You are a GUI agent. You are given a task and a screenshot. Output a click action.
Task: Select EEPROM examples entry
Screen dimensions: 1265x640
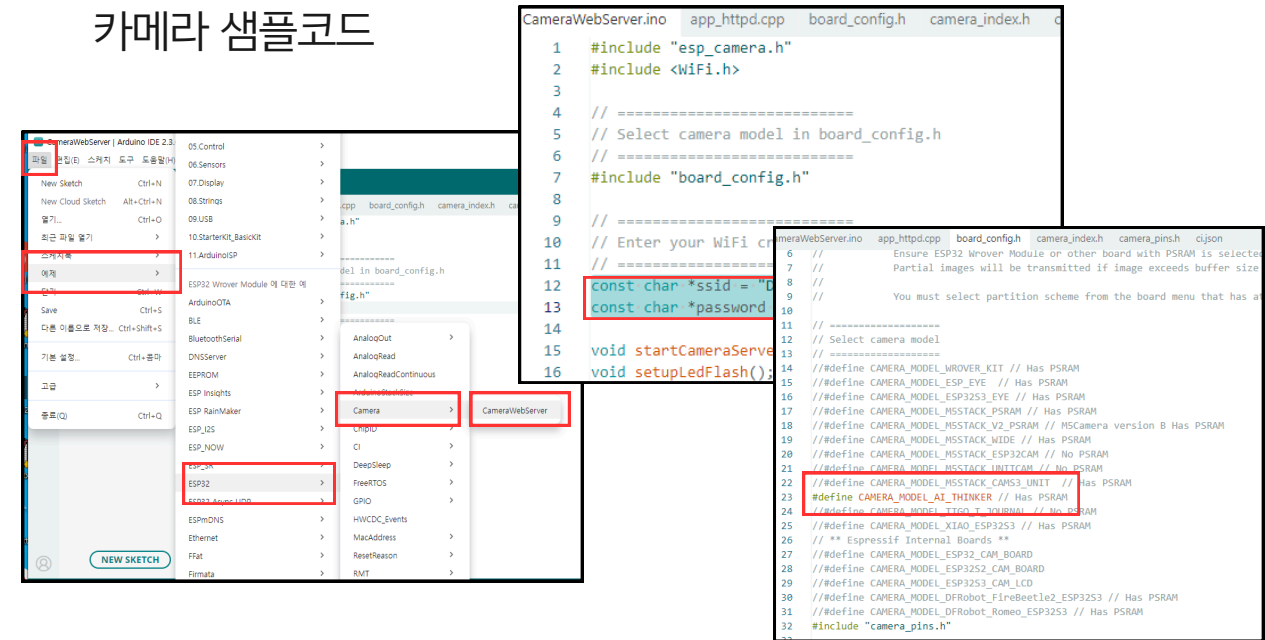point(257,375)
